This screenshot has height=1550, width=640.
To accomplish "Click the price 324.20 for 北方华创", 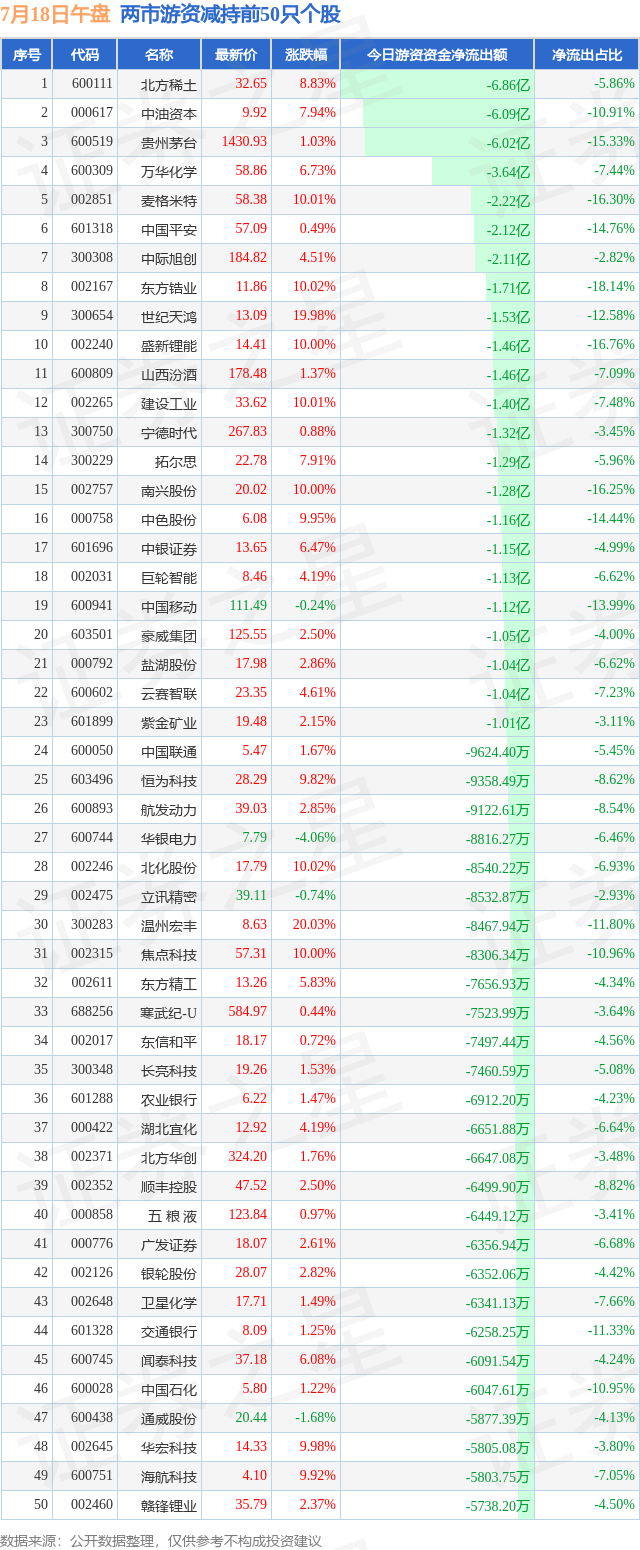I will 248,1157.
